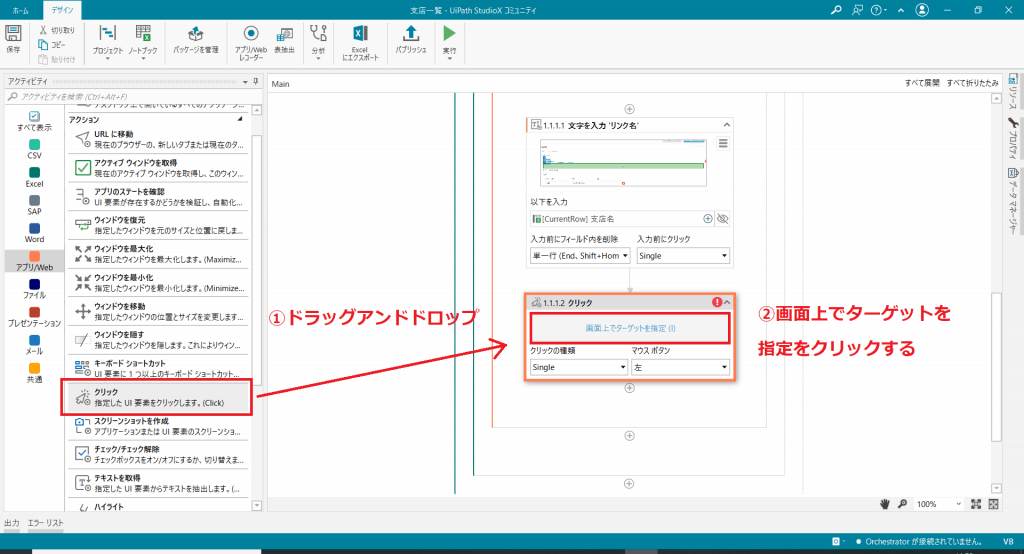Click the activity search input field
Screen dimensions: 1024x554
130,97
